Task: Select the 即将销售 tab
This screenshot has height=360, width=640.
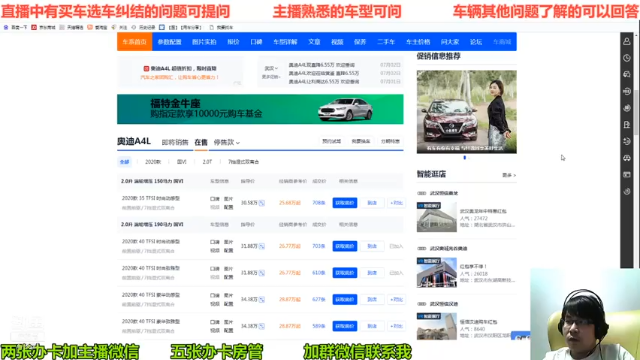Action: coord(175,142)
